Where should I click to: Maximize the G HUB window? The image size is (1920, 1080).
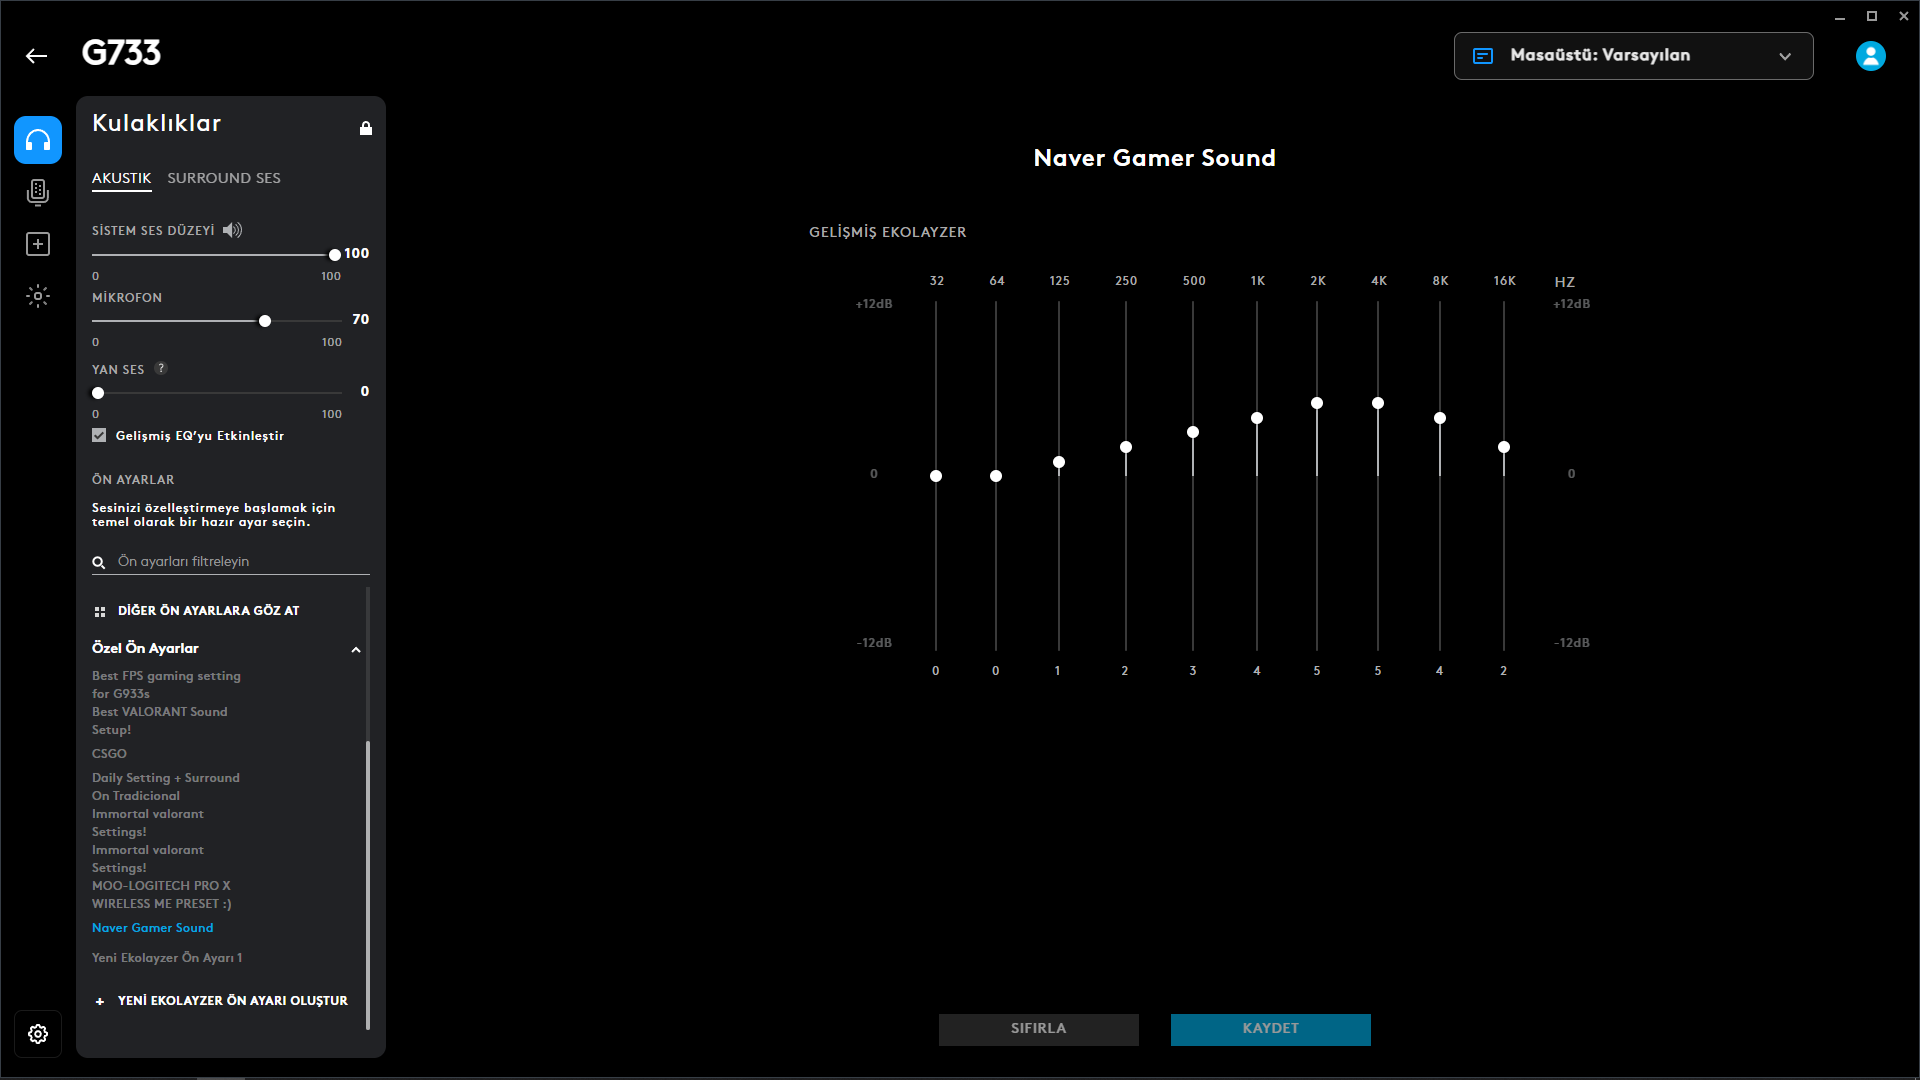point(1872,16)
